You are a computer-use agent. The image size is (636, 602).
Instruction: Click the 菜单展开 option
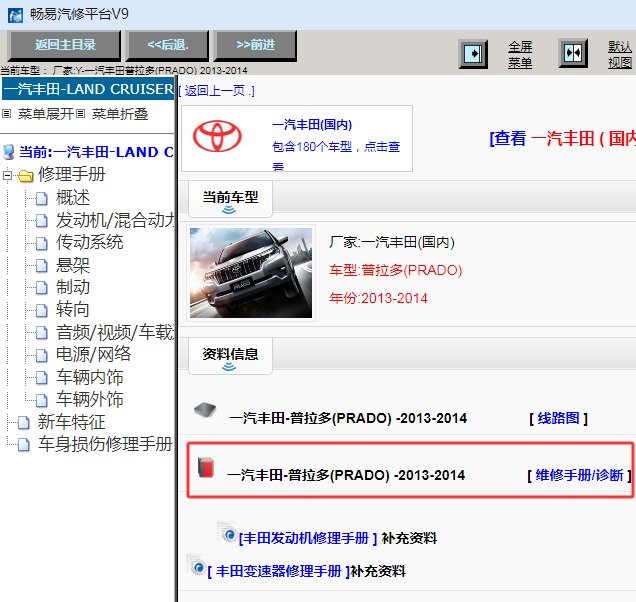(x=45, y=114)
